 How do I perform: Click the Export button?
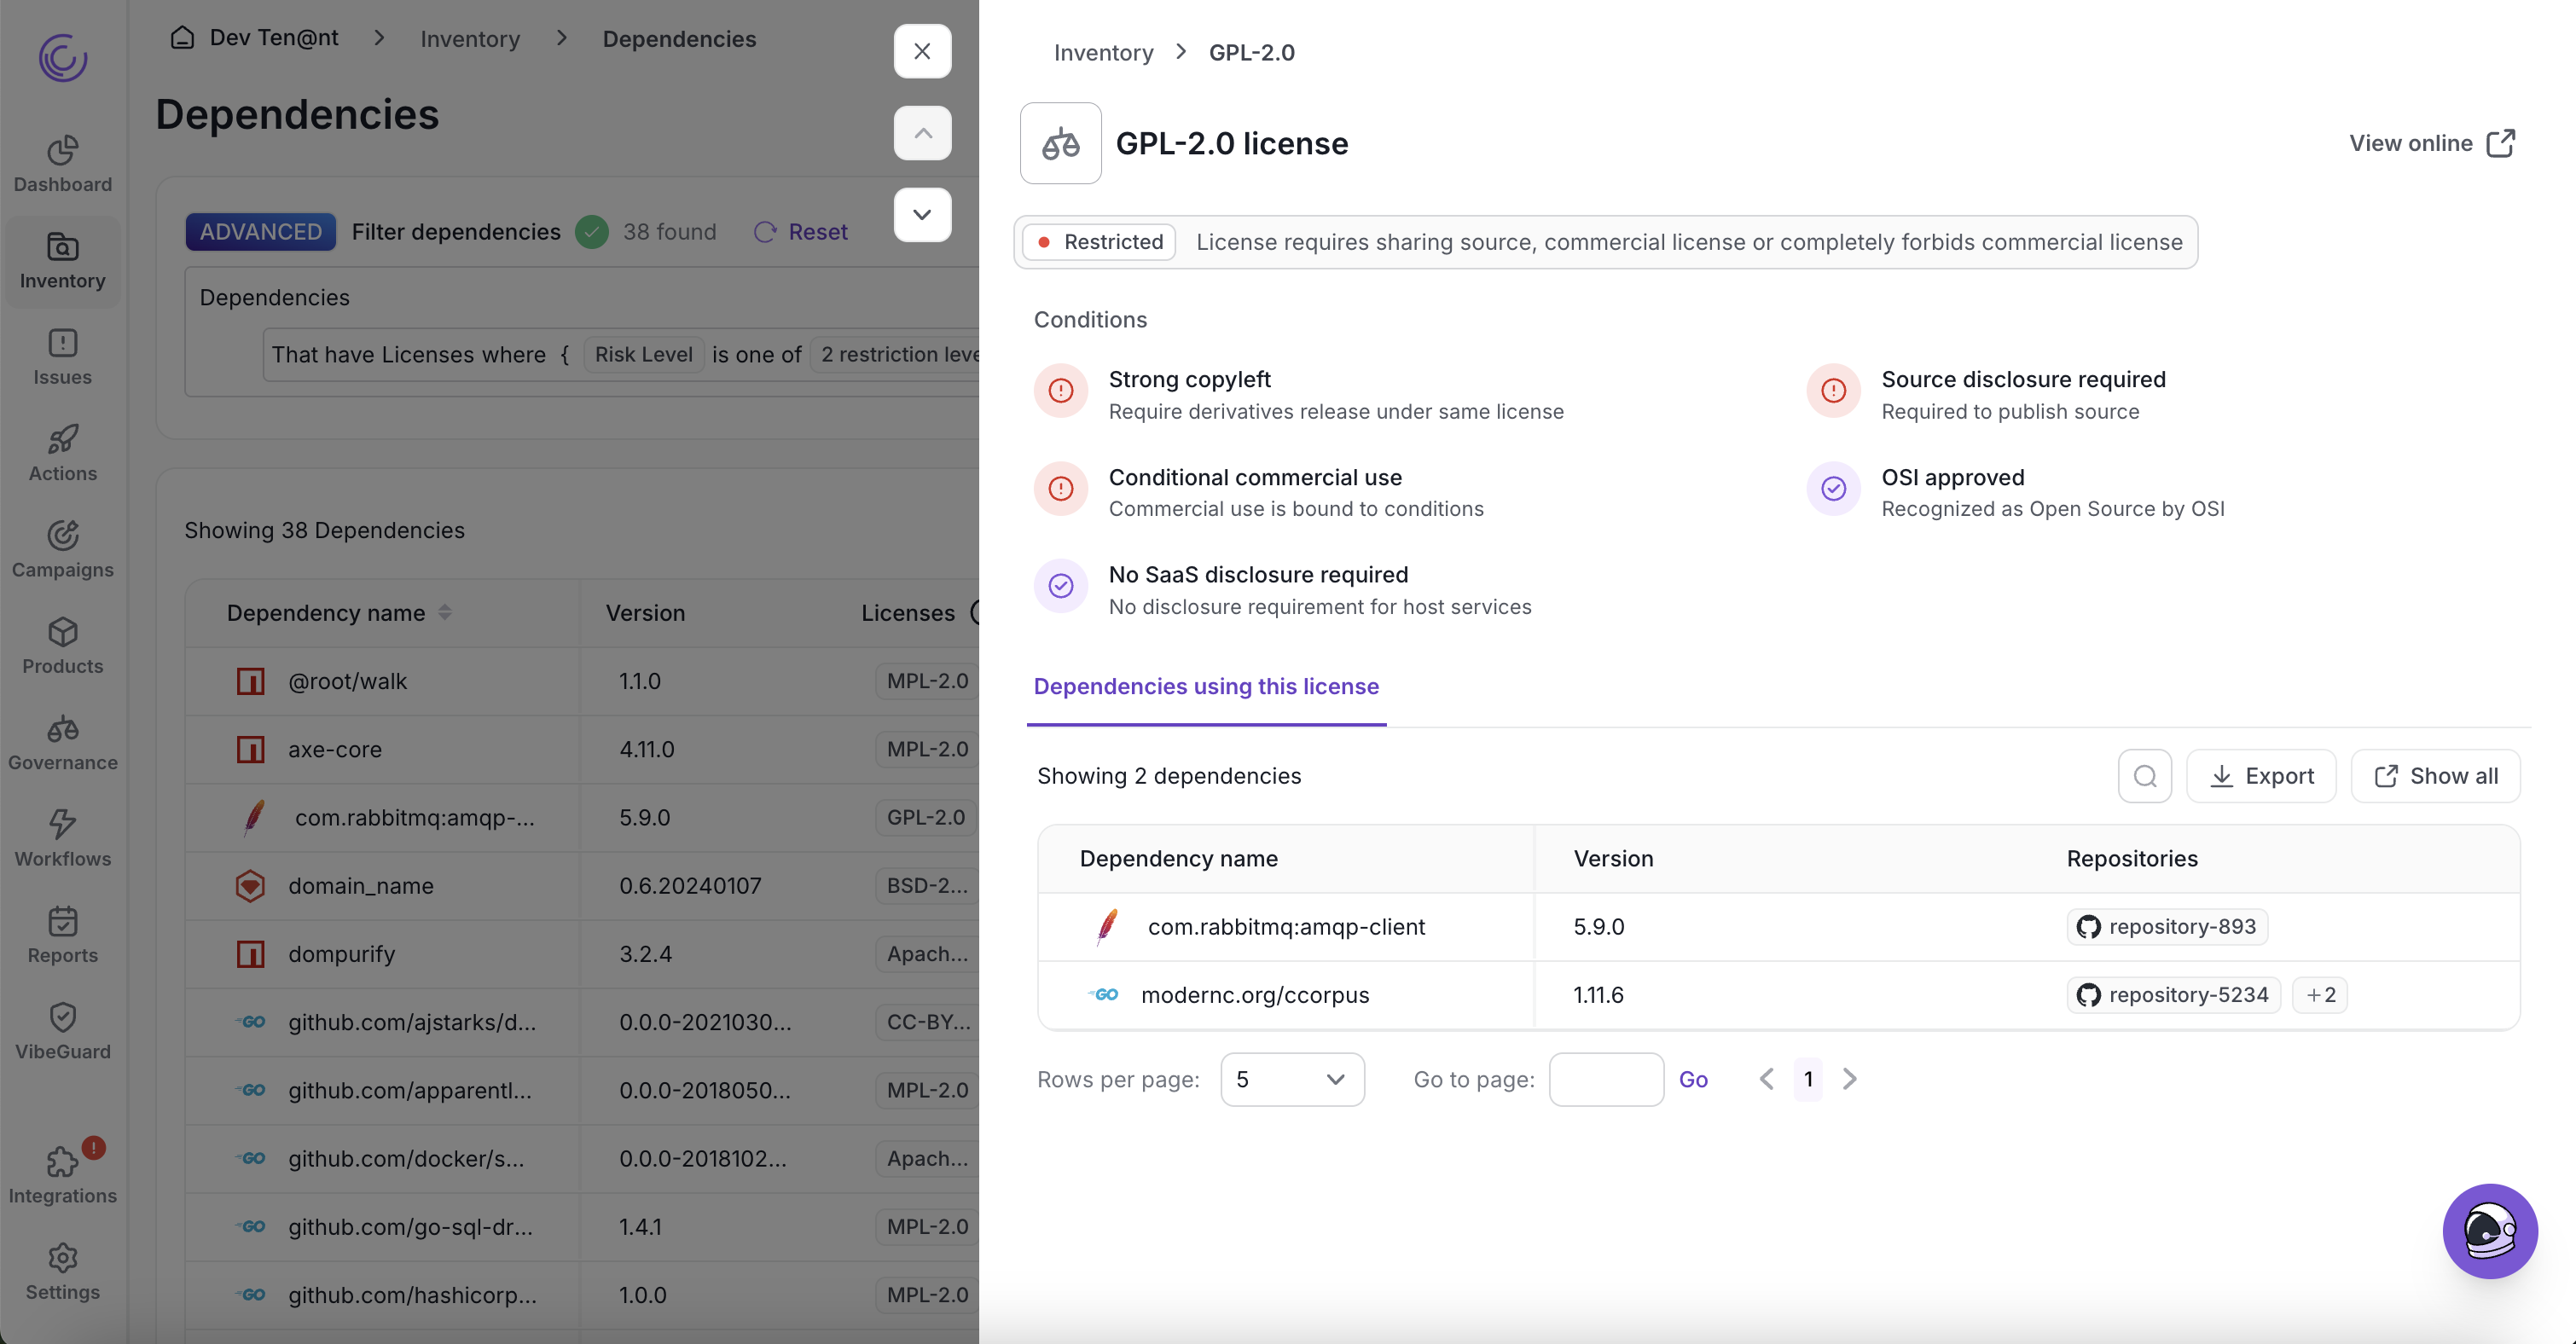[x=2261, y=776]
